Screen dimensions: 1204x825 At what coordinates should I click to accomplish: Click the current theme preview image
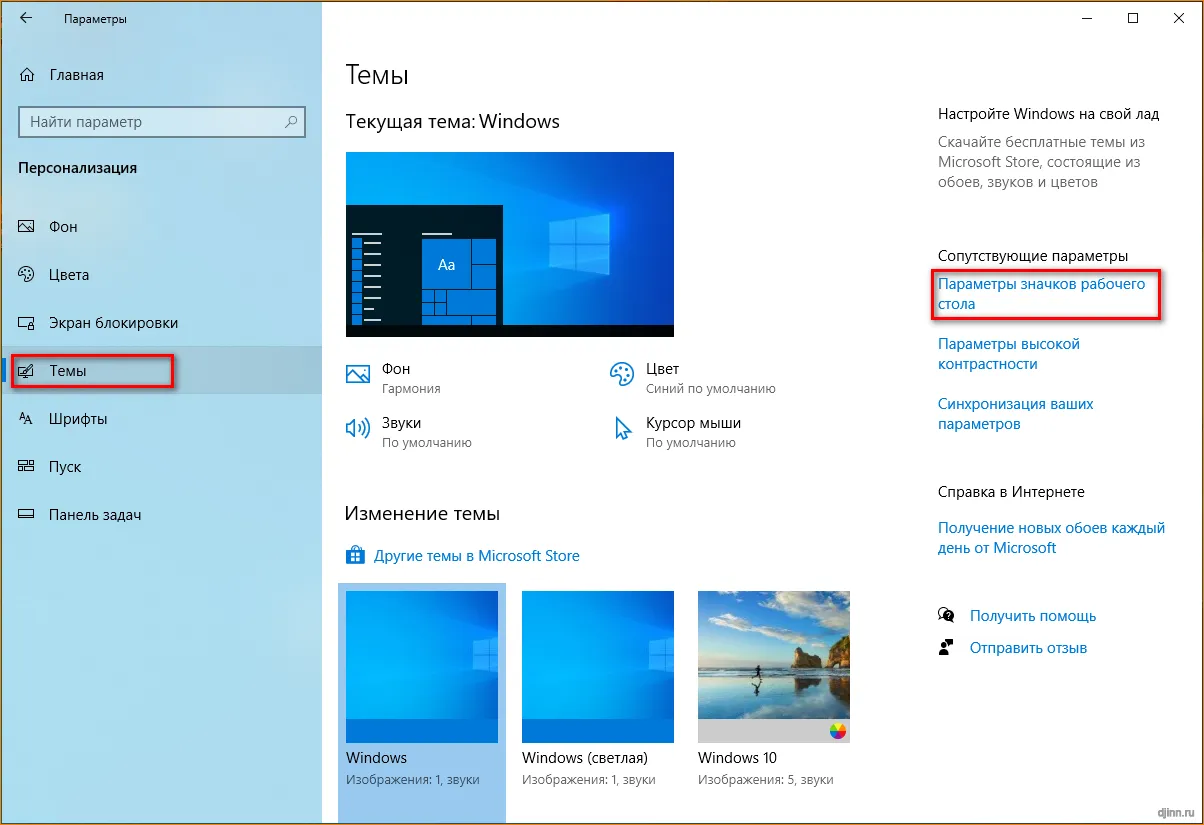click(510, 244)
